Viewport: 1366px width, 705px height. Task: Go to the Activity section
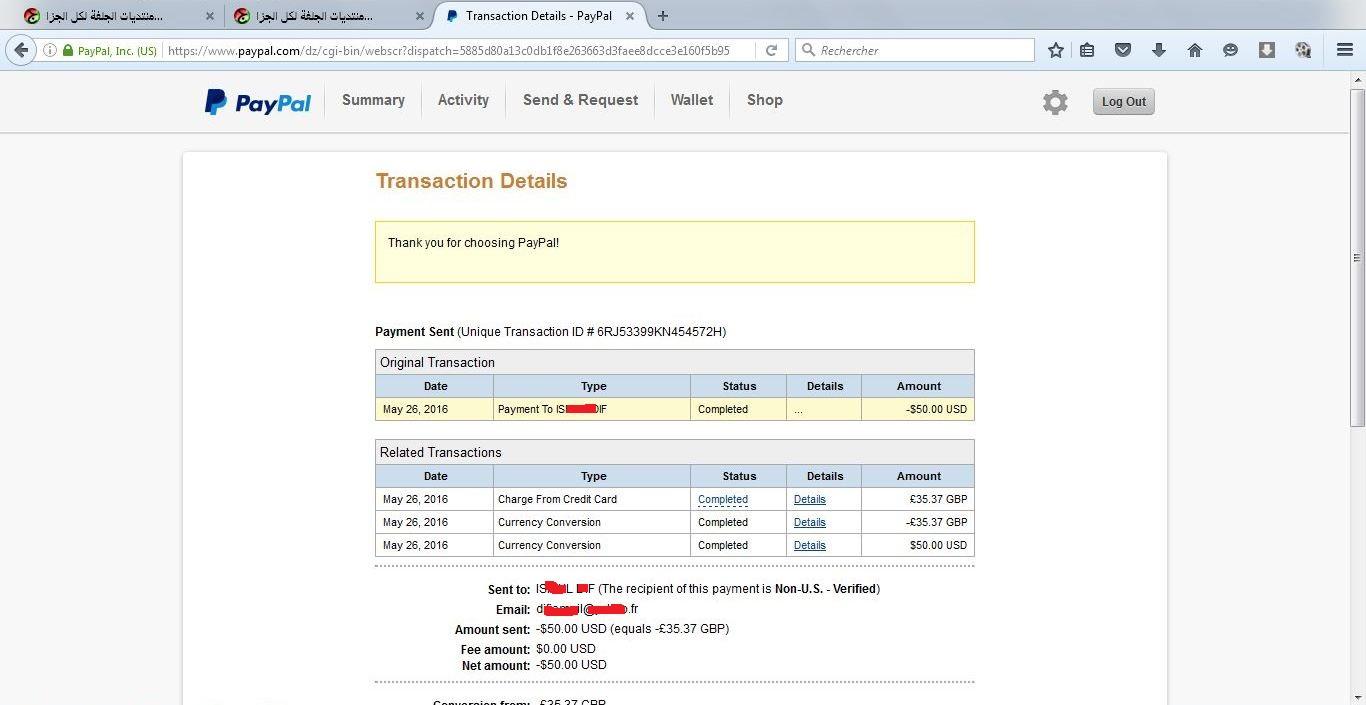463,100
